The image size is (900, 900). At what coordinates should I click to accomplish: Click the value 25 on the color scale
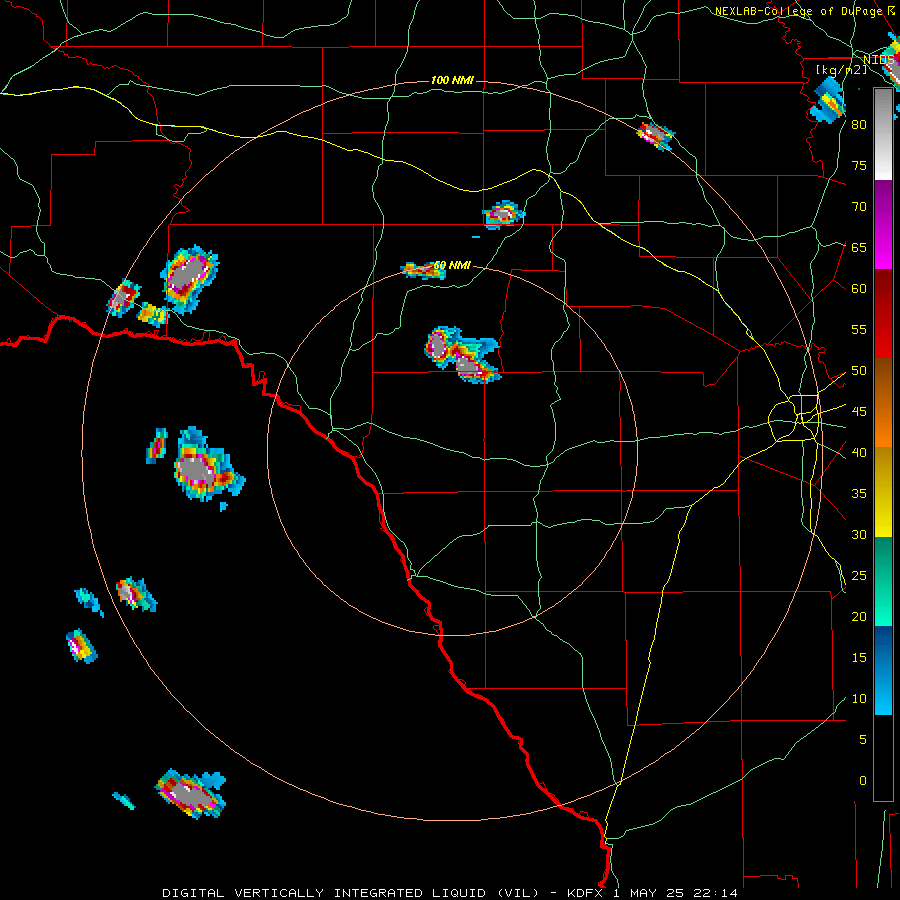point(859,575)
